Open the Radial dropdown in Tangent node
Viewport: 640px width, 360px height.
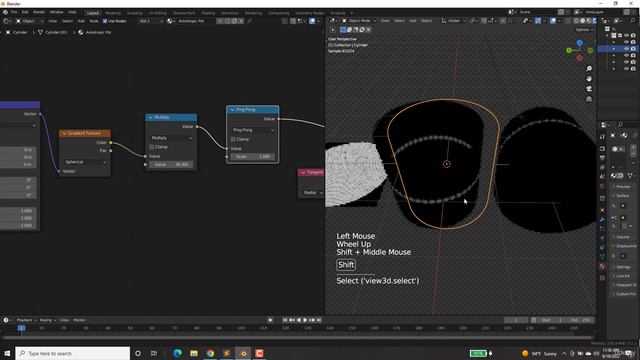[x=312, y=192]
